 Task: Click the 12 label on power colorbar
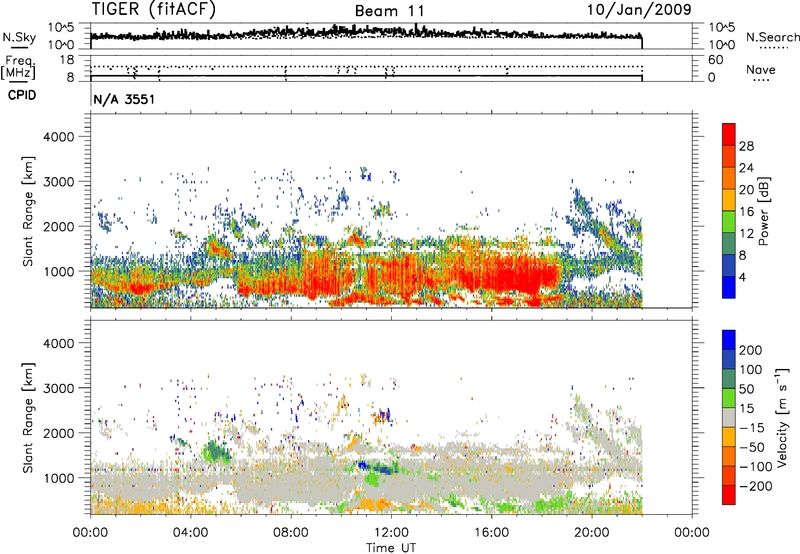click(x=746, y=234)
